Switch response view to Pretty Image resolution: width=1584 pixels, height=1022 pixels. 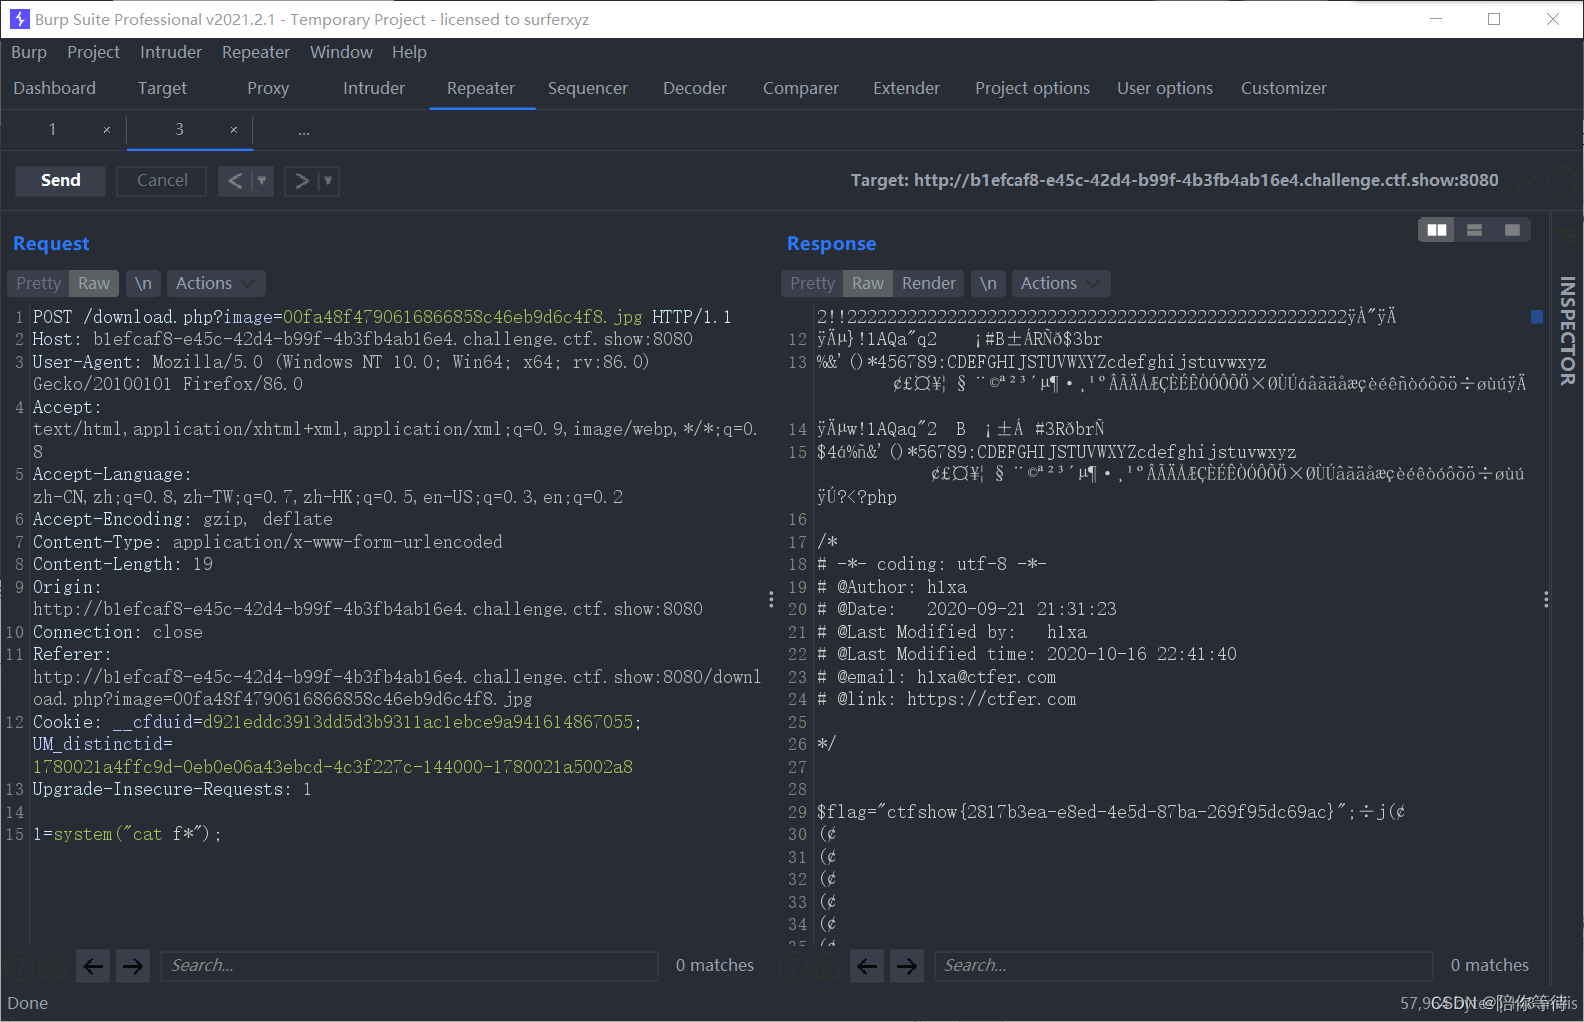click(x=812, y=283)
